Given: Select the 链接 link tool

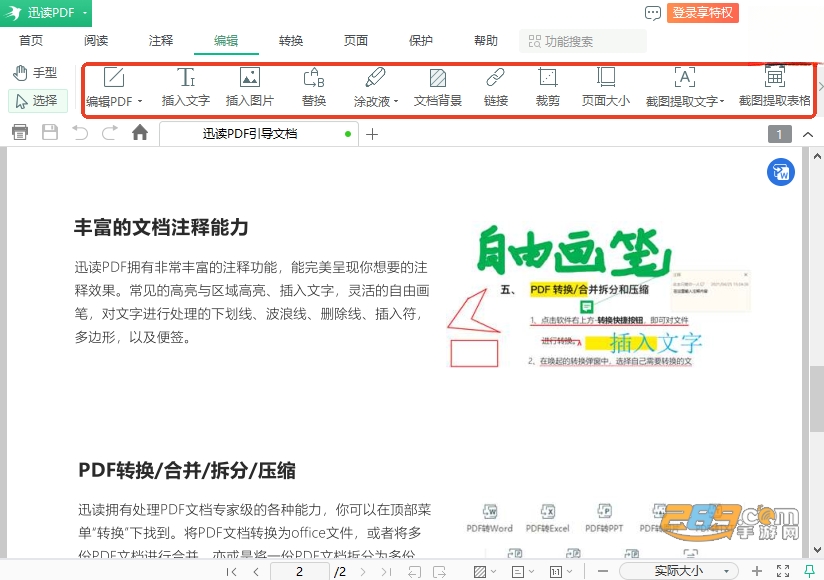Looking at the screenshot, I should 496,87.
